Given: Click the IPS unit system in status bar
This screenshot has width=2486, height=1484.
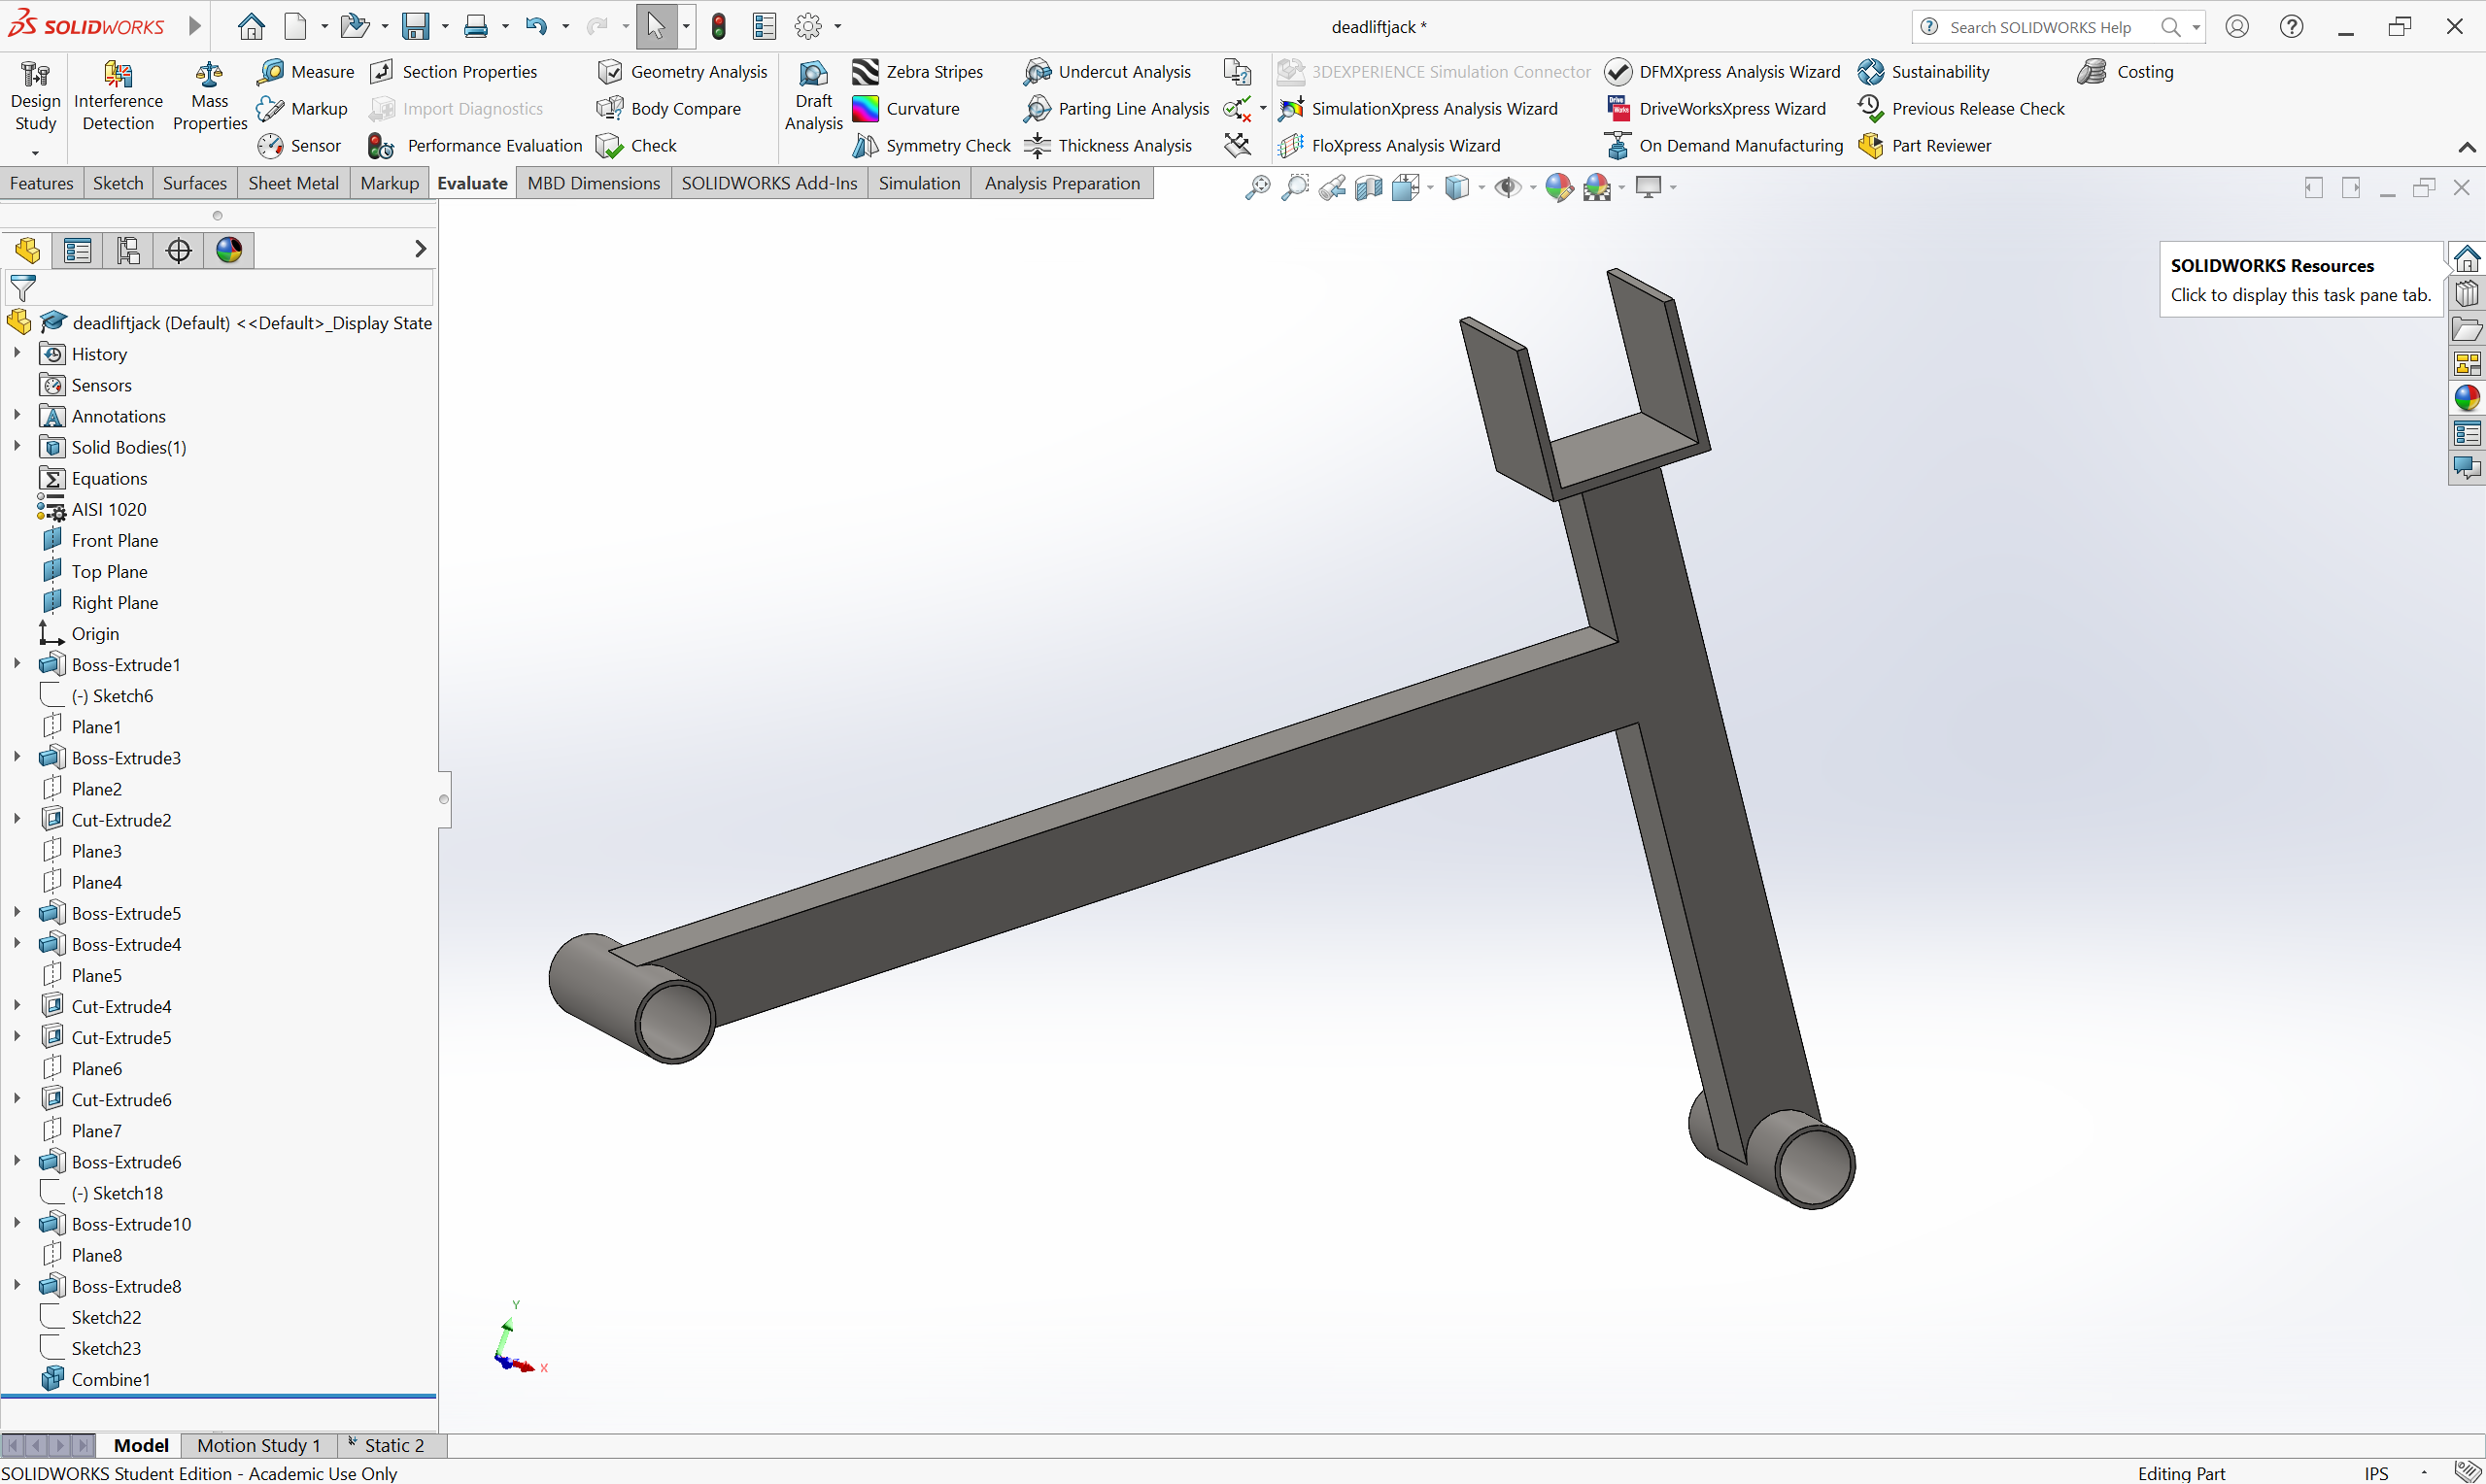Looking at the screenshot, I should coord(2376,1473).
